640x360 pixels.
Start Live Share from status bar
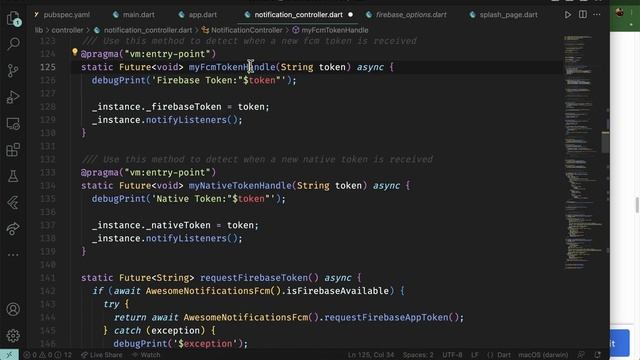click(x=102, y=355)
